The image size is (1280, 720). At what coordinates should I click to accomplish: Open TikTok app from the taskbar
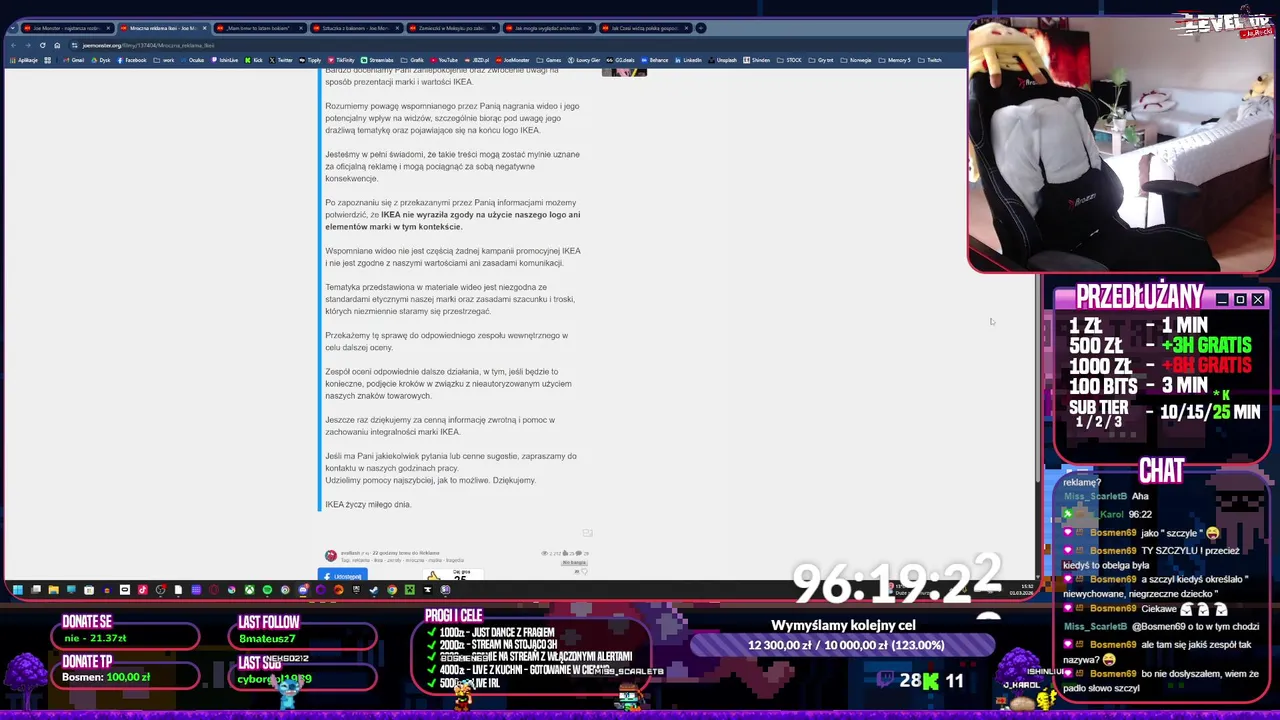click(142, 590)
